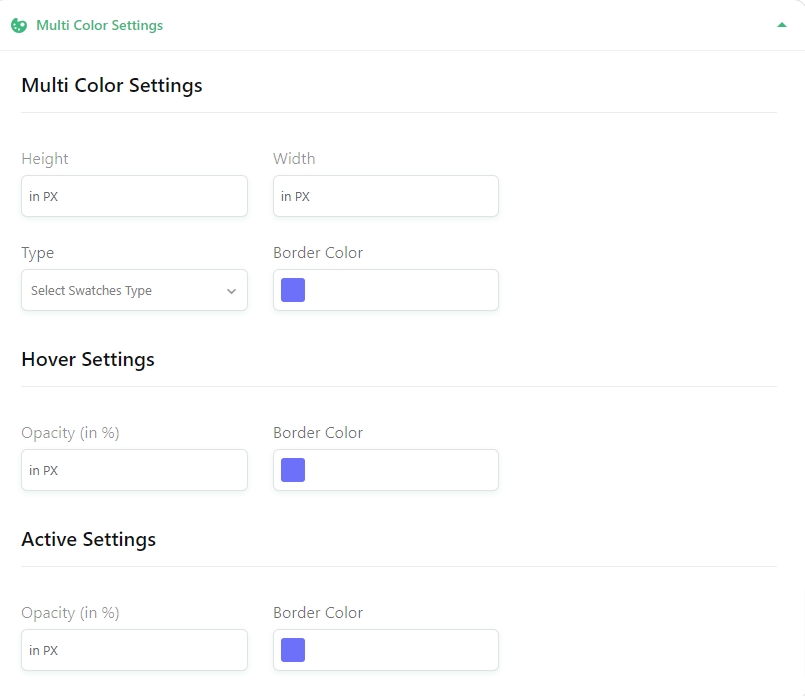Click the Active Settings section heading

point(88,539)
